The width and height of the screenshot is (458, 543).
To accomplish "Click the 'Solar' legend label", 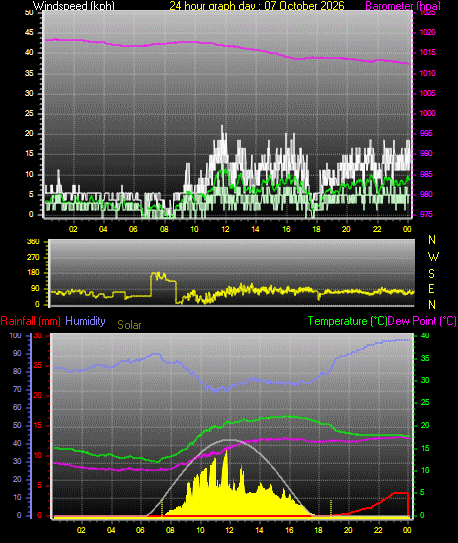I will click(129, 325).
